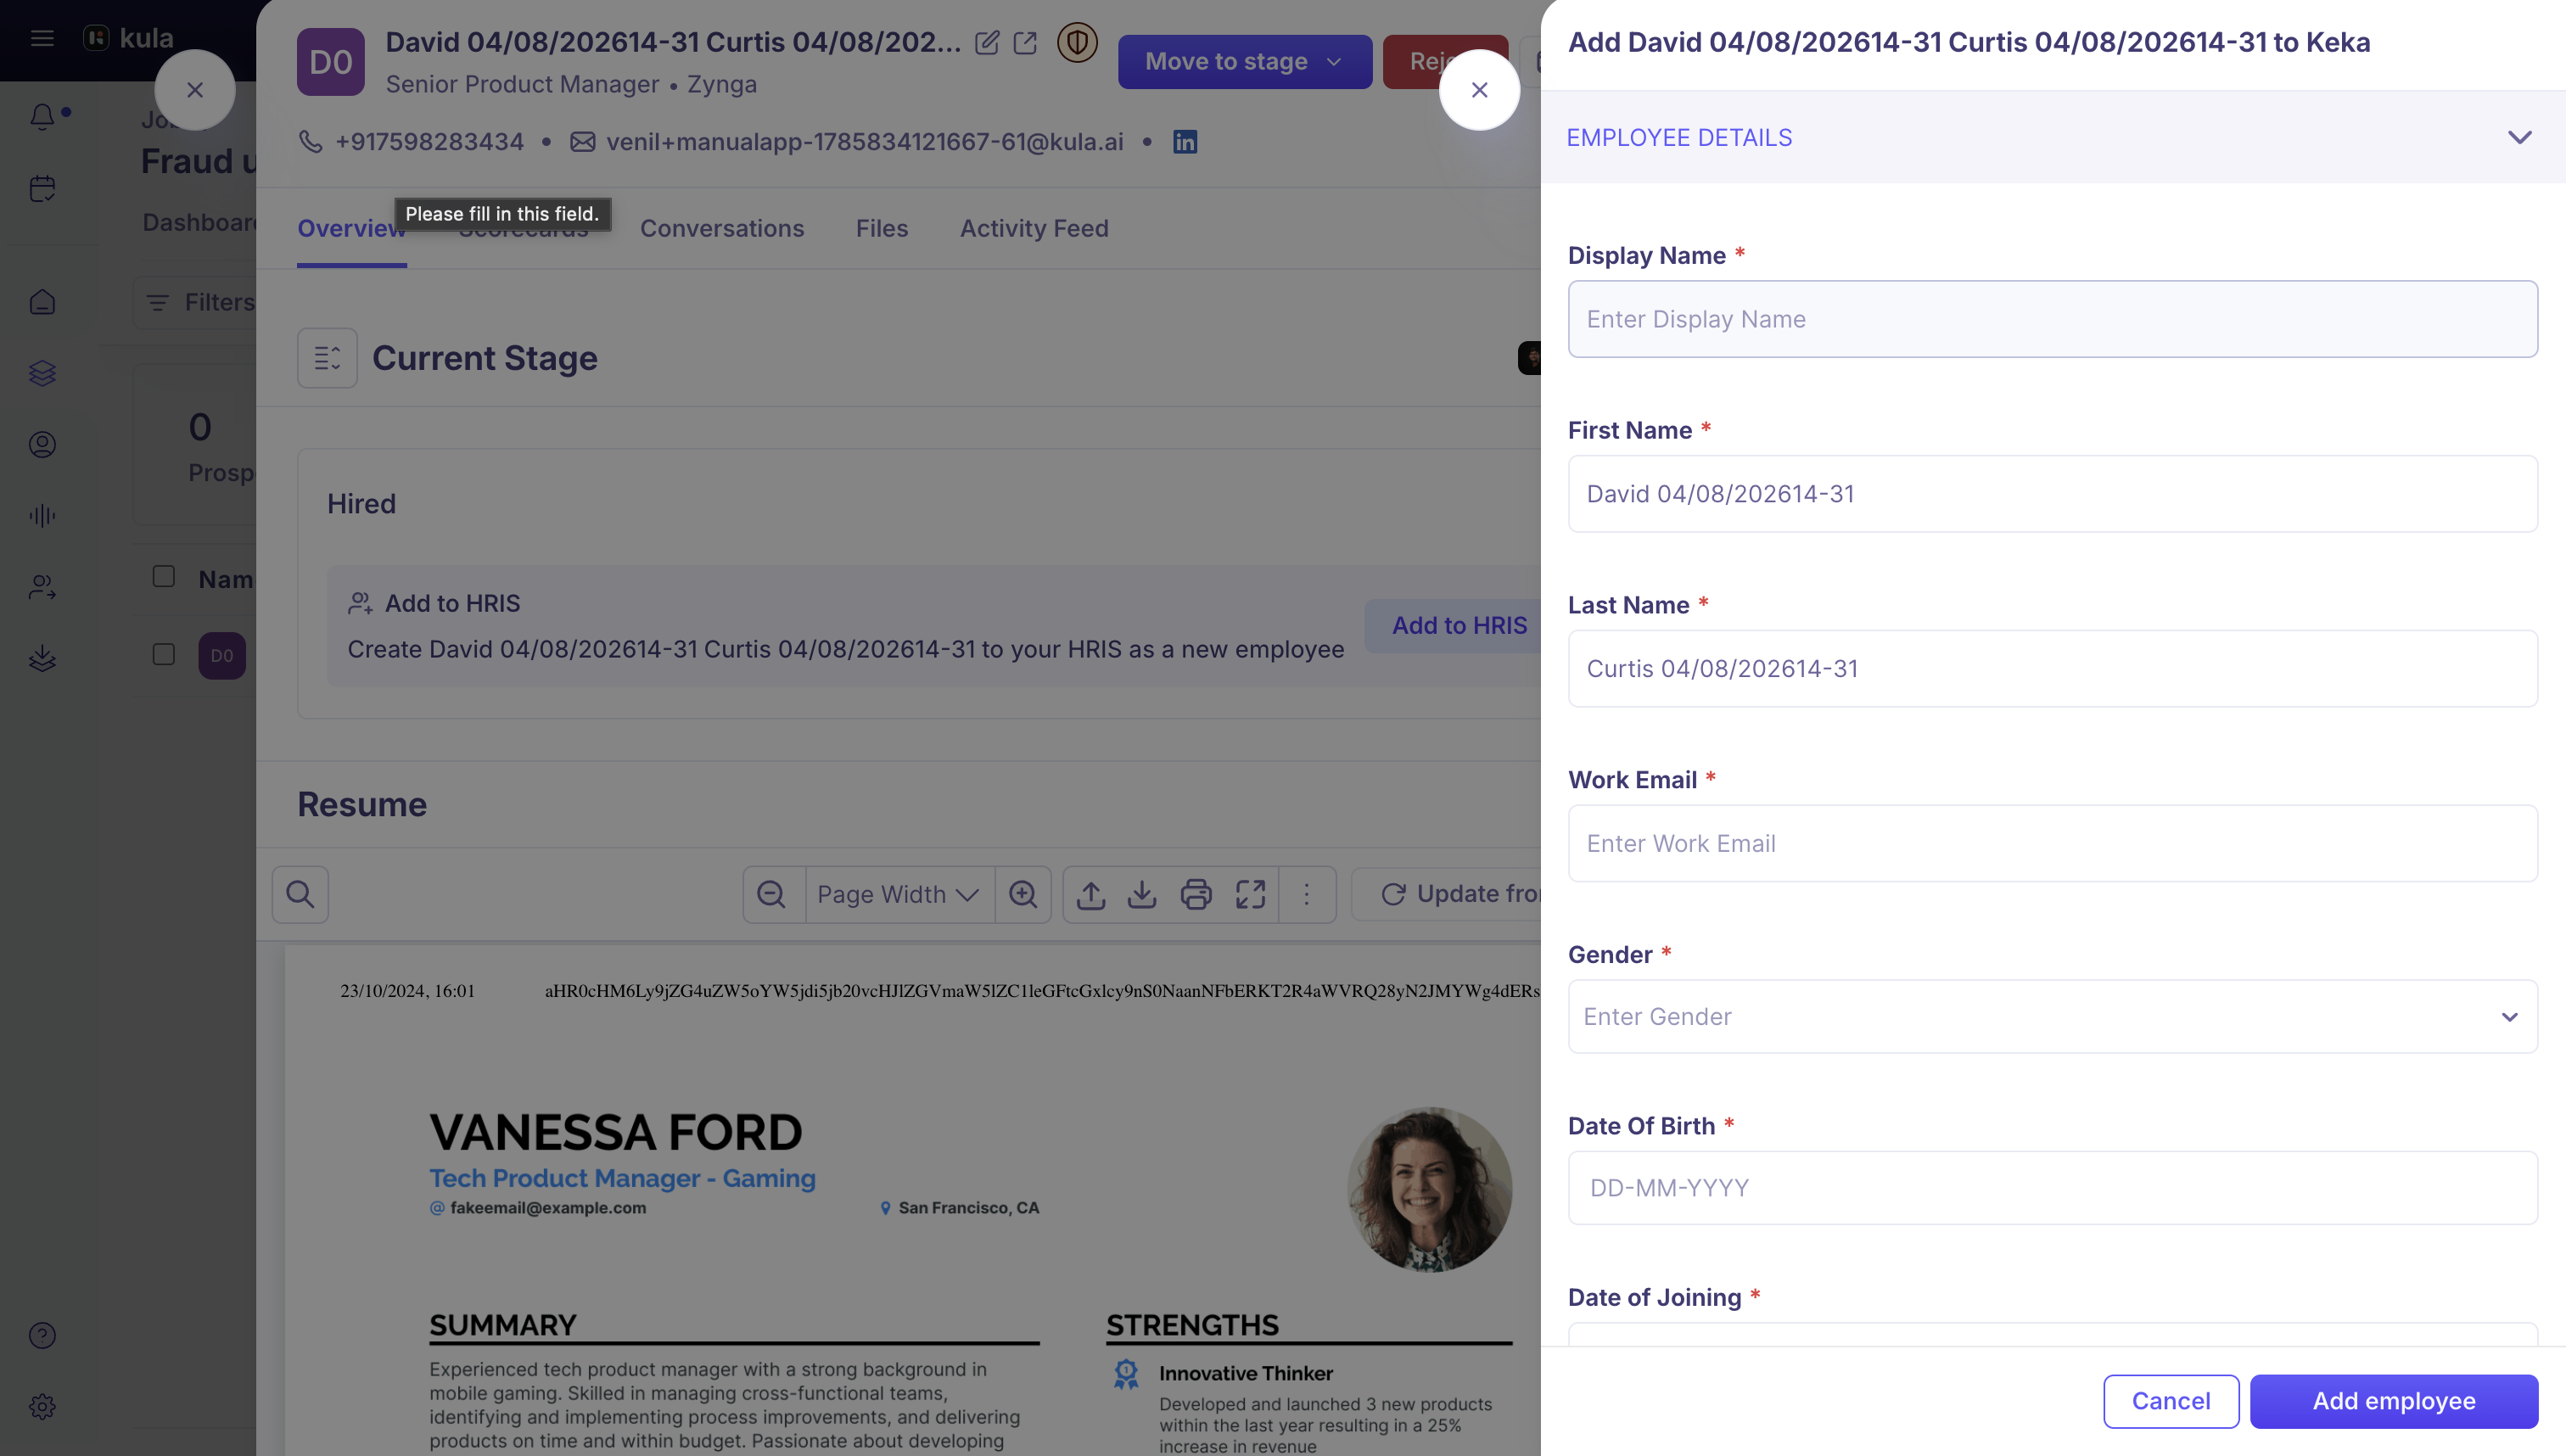
Task: Open calendar icon in left sidebar
Action: click(42, 188)
